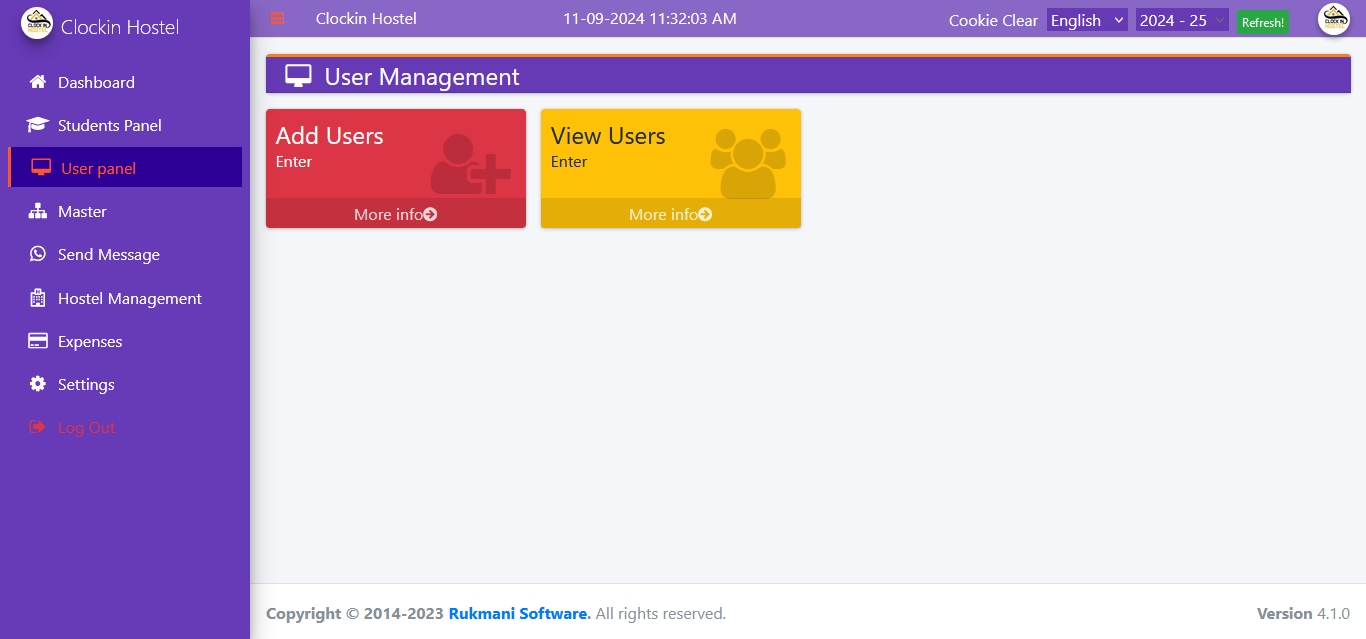
Task: Select User panel in sidebar
Action: click(98, 168)
